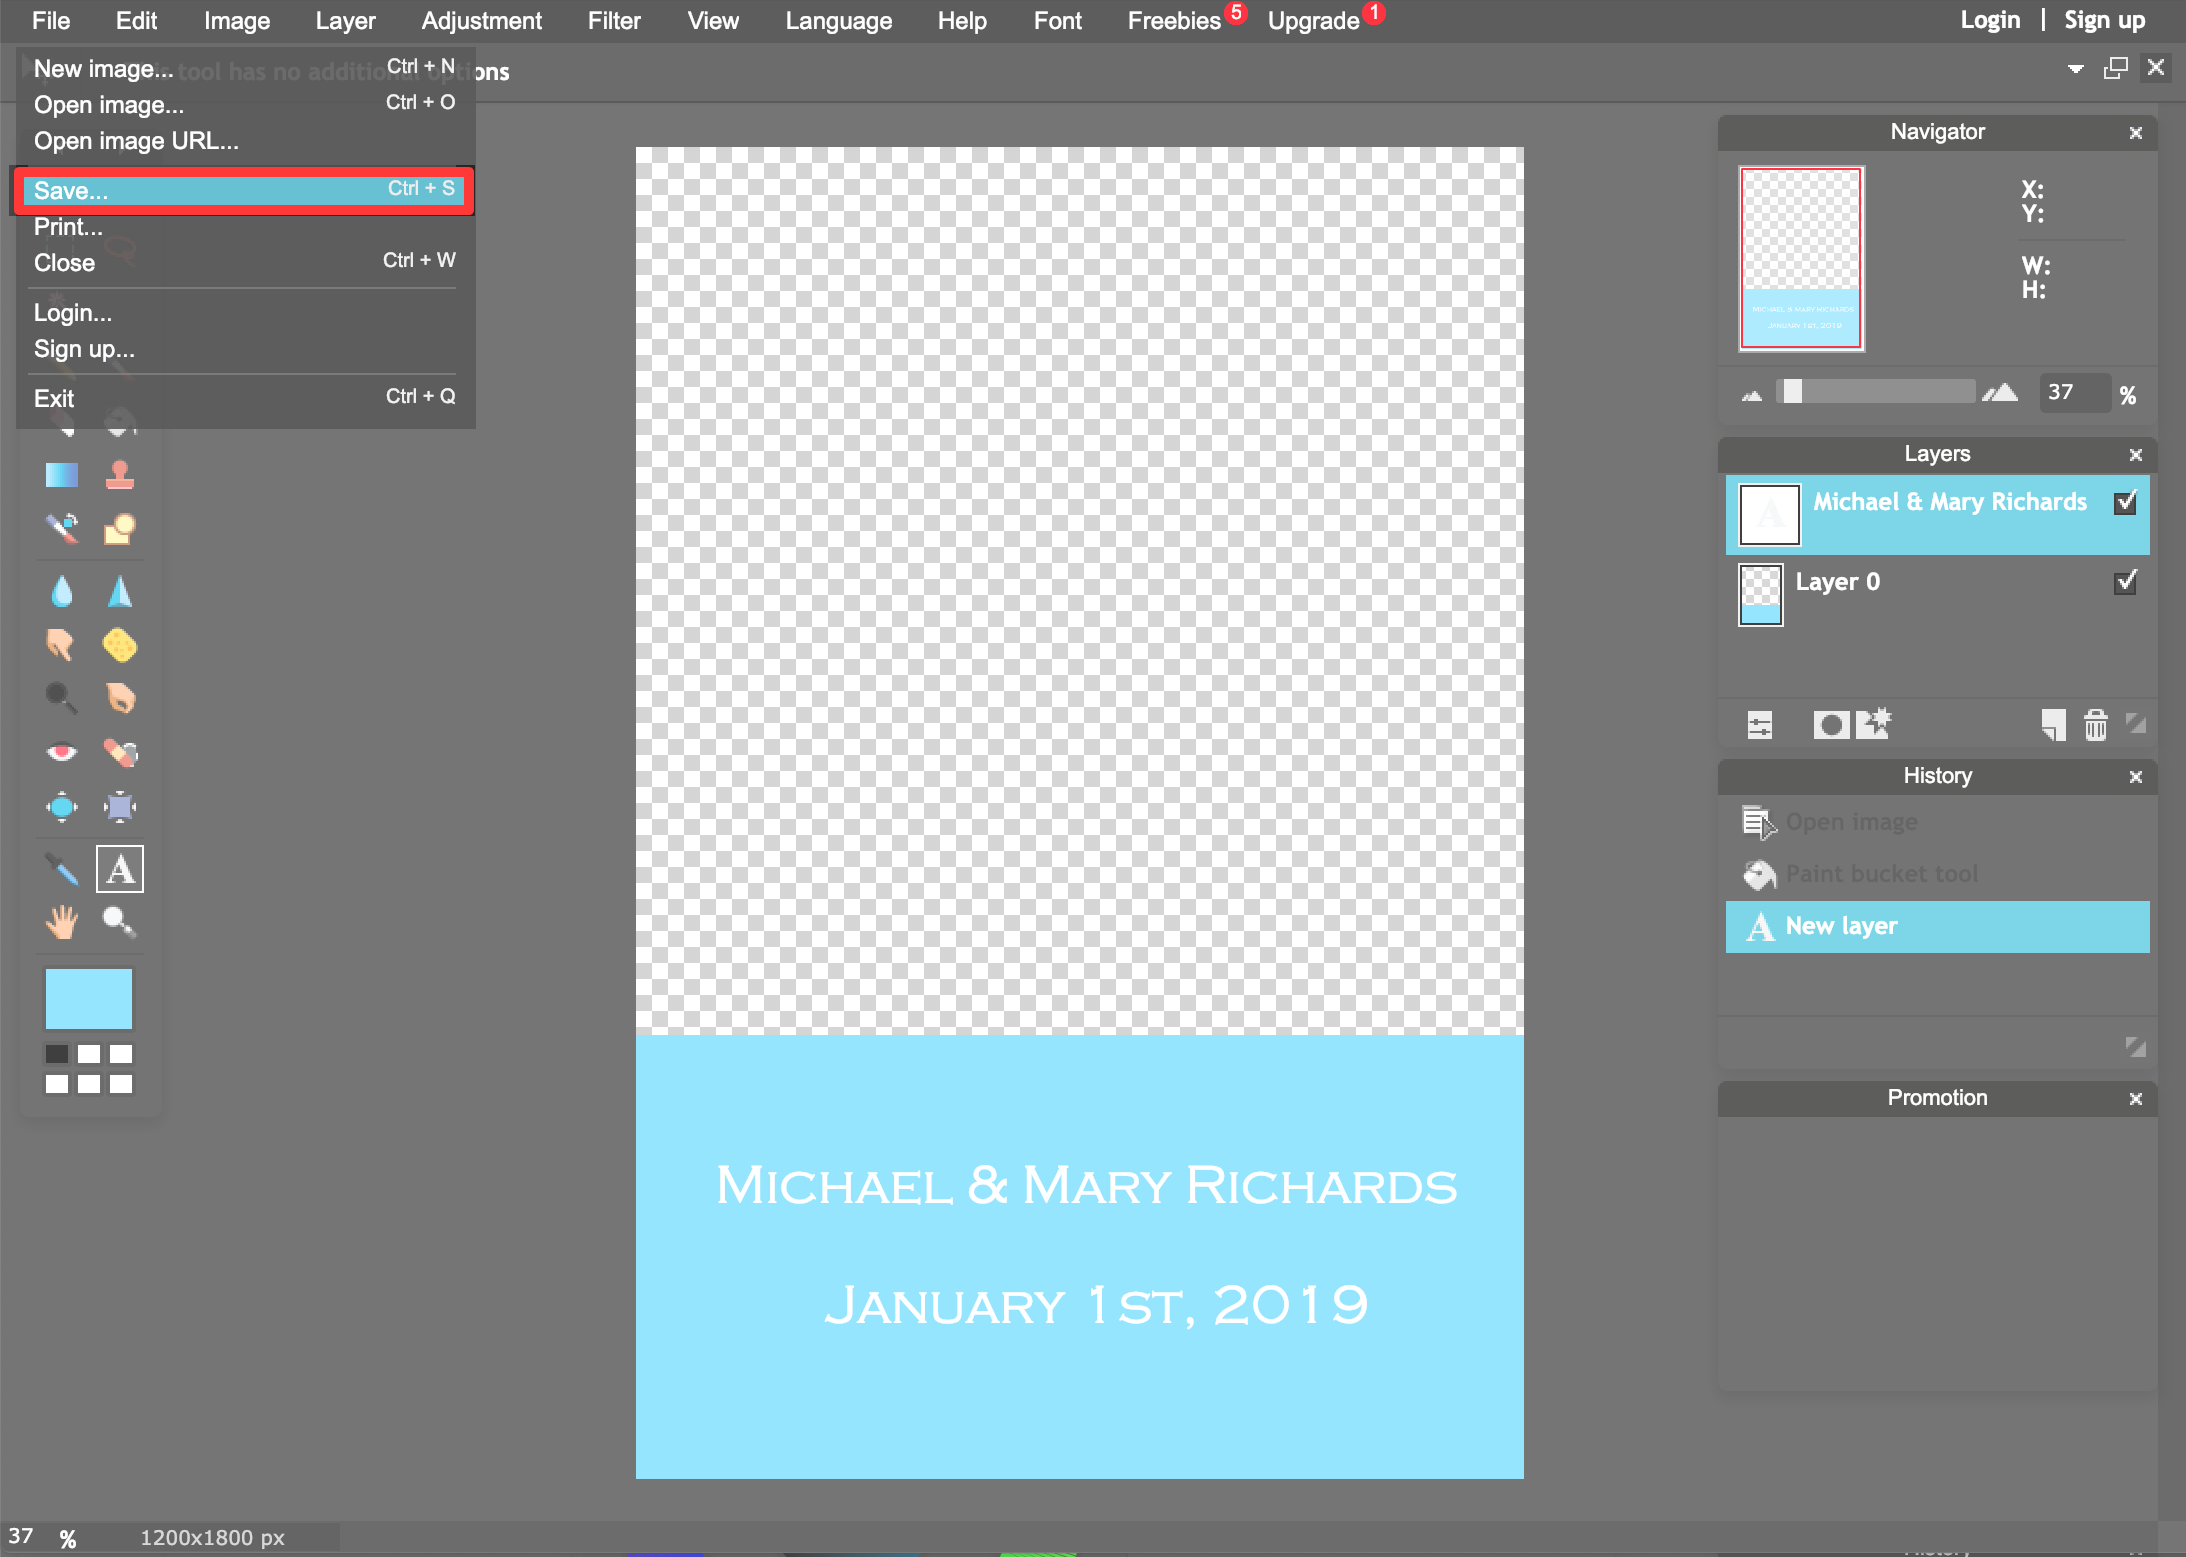Click the Navigator preview thumbnail
Viewport: 2186px width, 1557px height.
[1801, 258]
